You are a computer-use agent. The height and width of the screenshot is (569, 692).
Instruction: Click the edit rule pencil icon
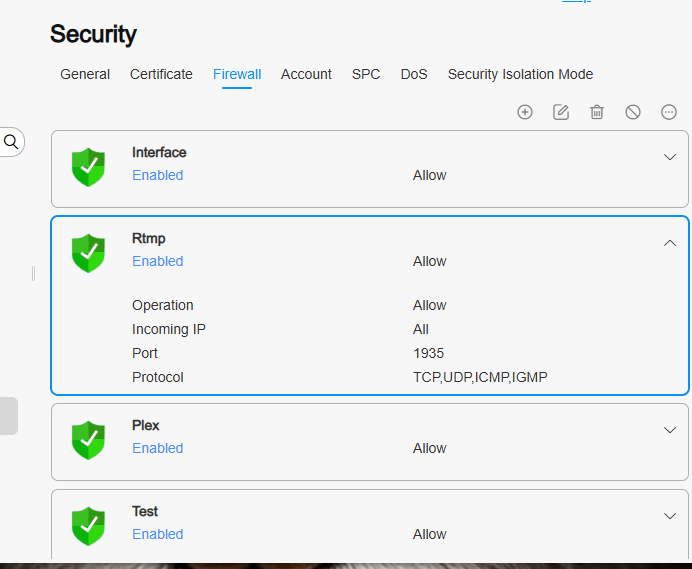pos(561,112)
